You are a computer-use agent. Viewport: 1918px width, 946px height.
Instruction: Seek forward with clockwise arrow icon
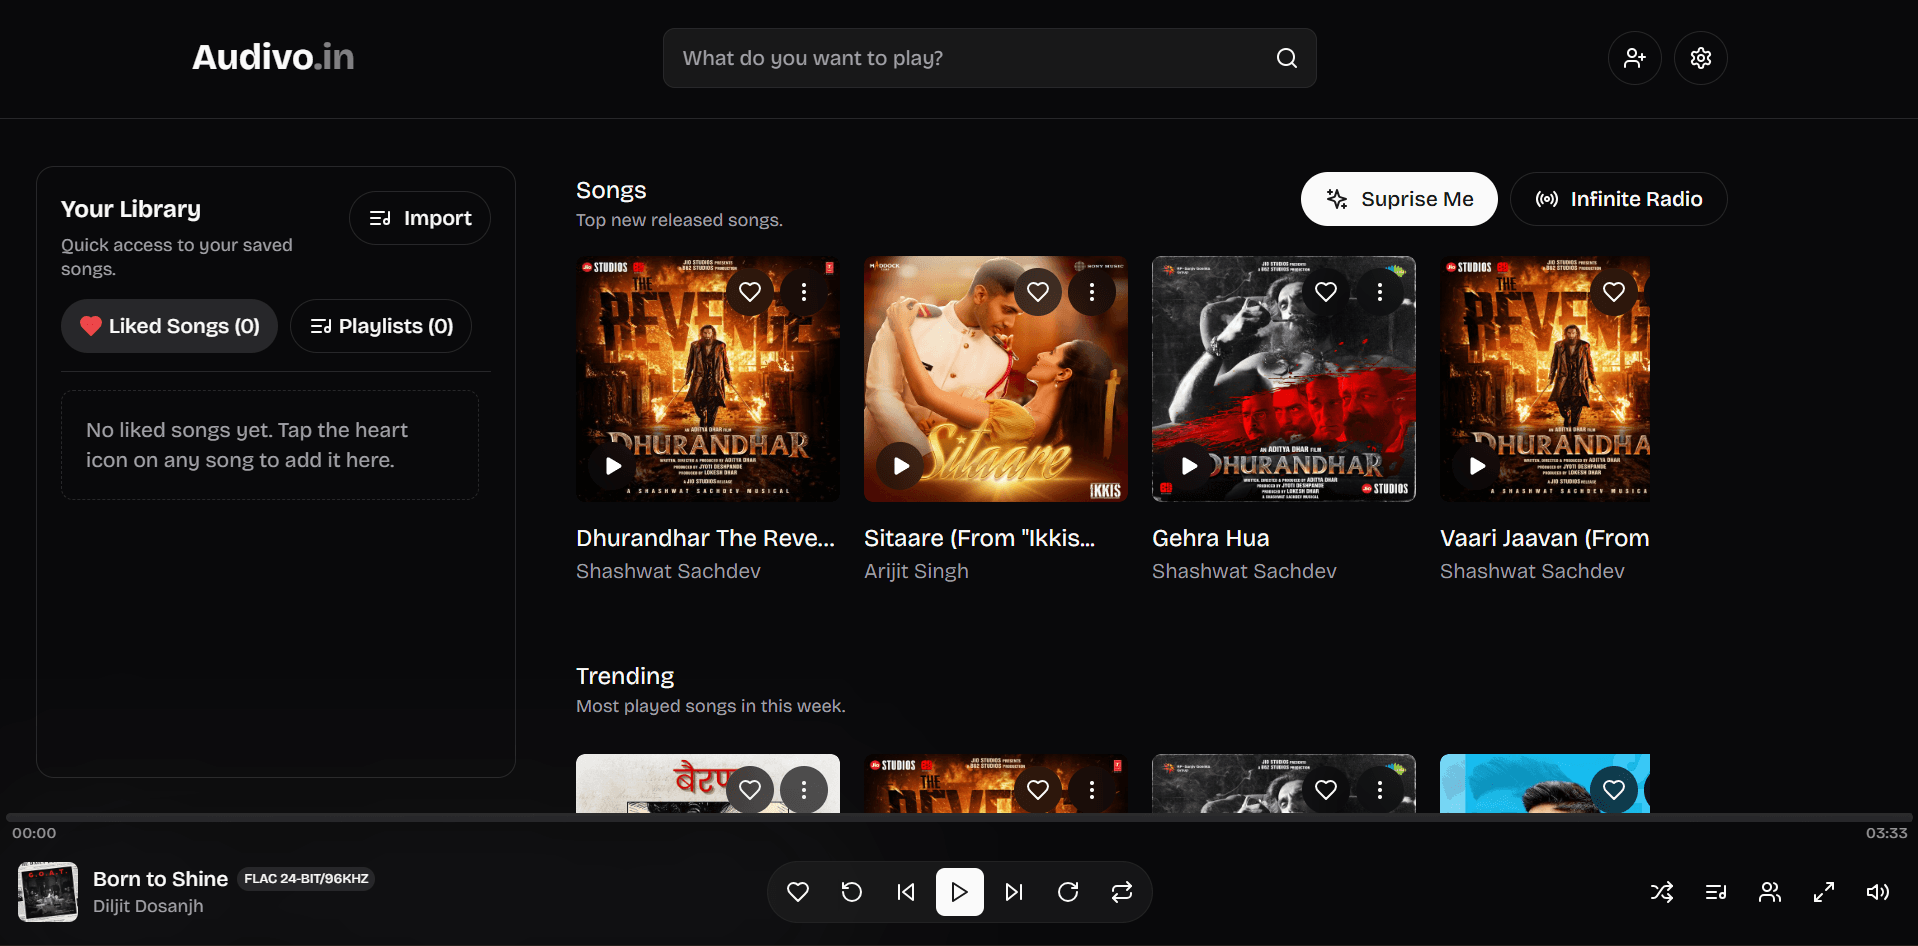coord(1068,892)
